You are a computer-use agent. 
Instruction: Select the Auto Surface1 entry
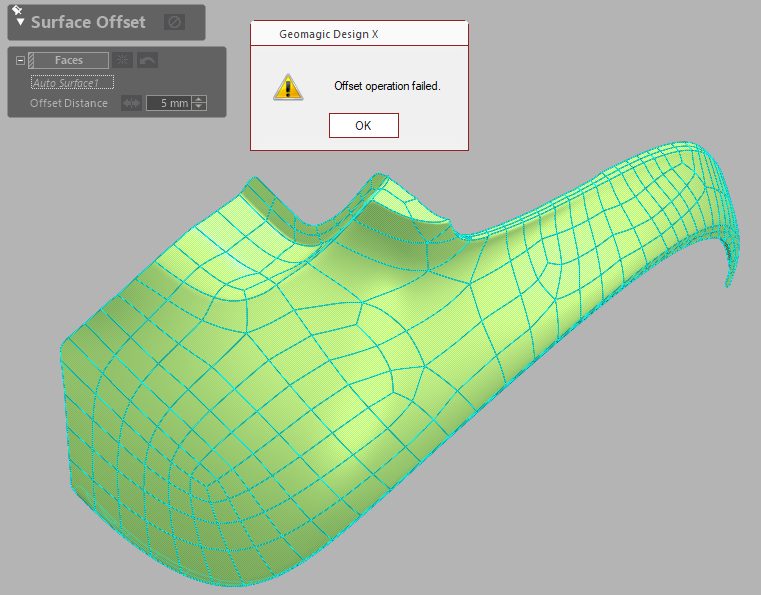(72, 83)
